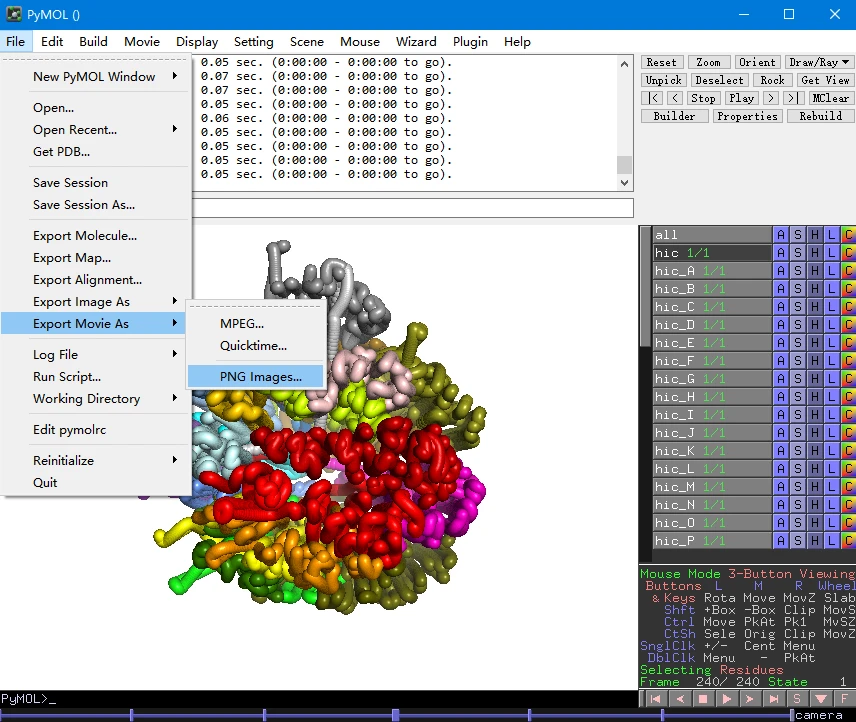
Task: Click the rewind-to-first-frame icon in the bottom playback bar
Action: point(654,698)
